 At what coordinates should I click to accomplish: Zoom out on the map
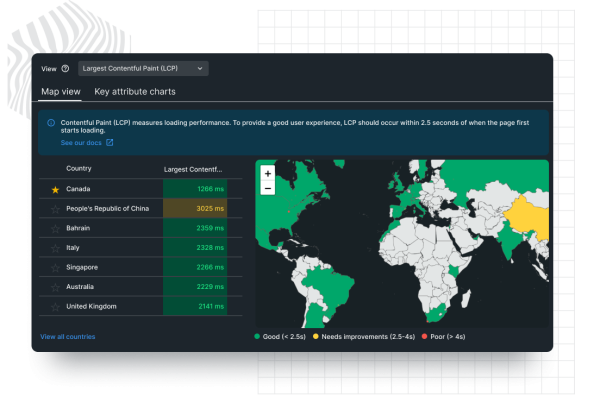click(x=267, y=188)
